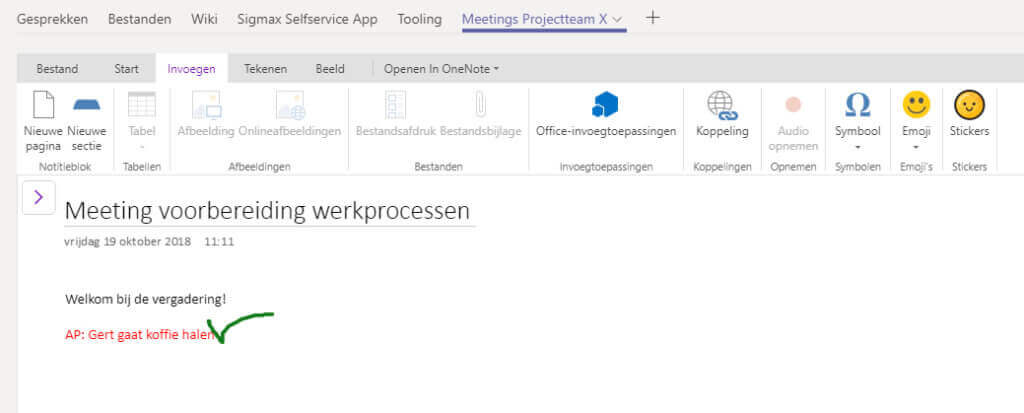
Task: Switch to the Tekenen ribbon tab
Action: point(265,69)
